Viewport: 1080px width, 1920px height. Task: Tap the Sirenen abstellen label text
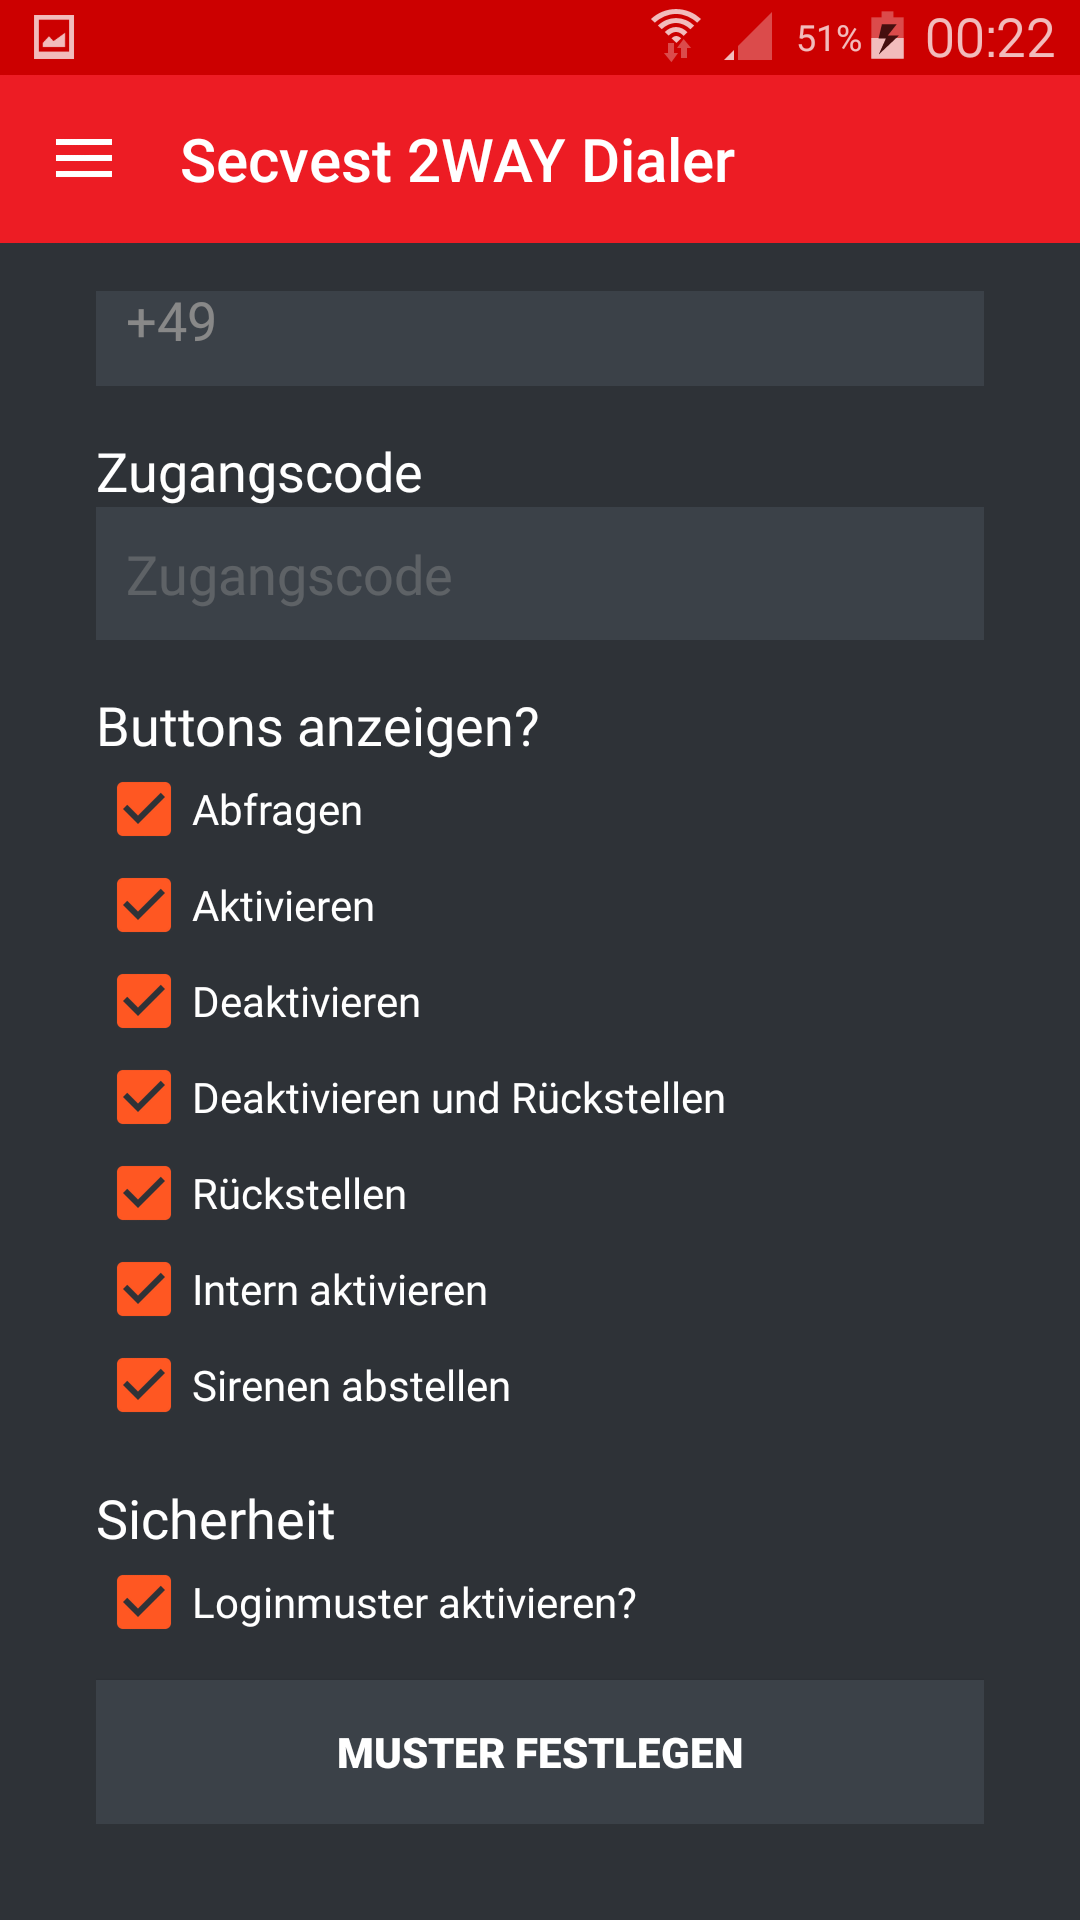click(351, 1387)
